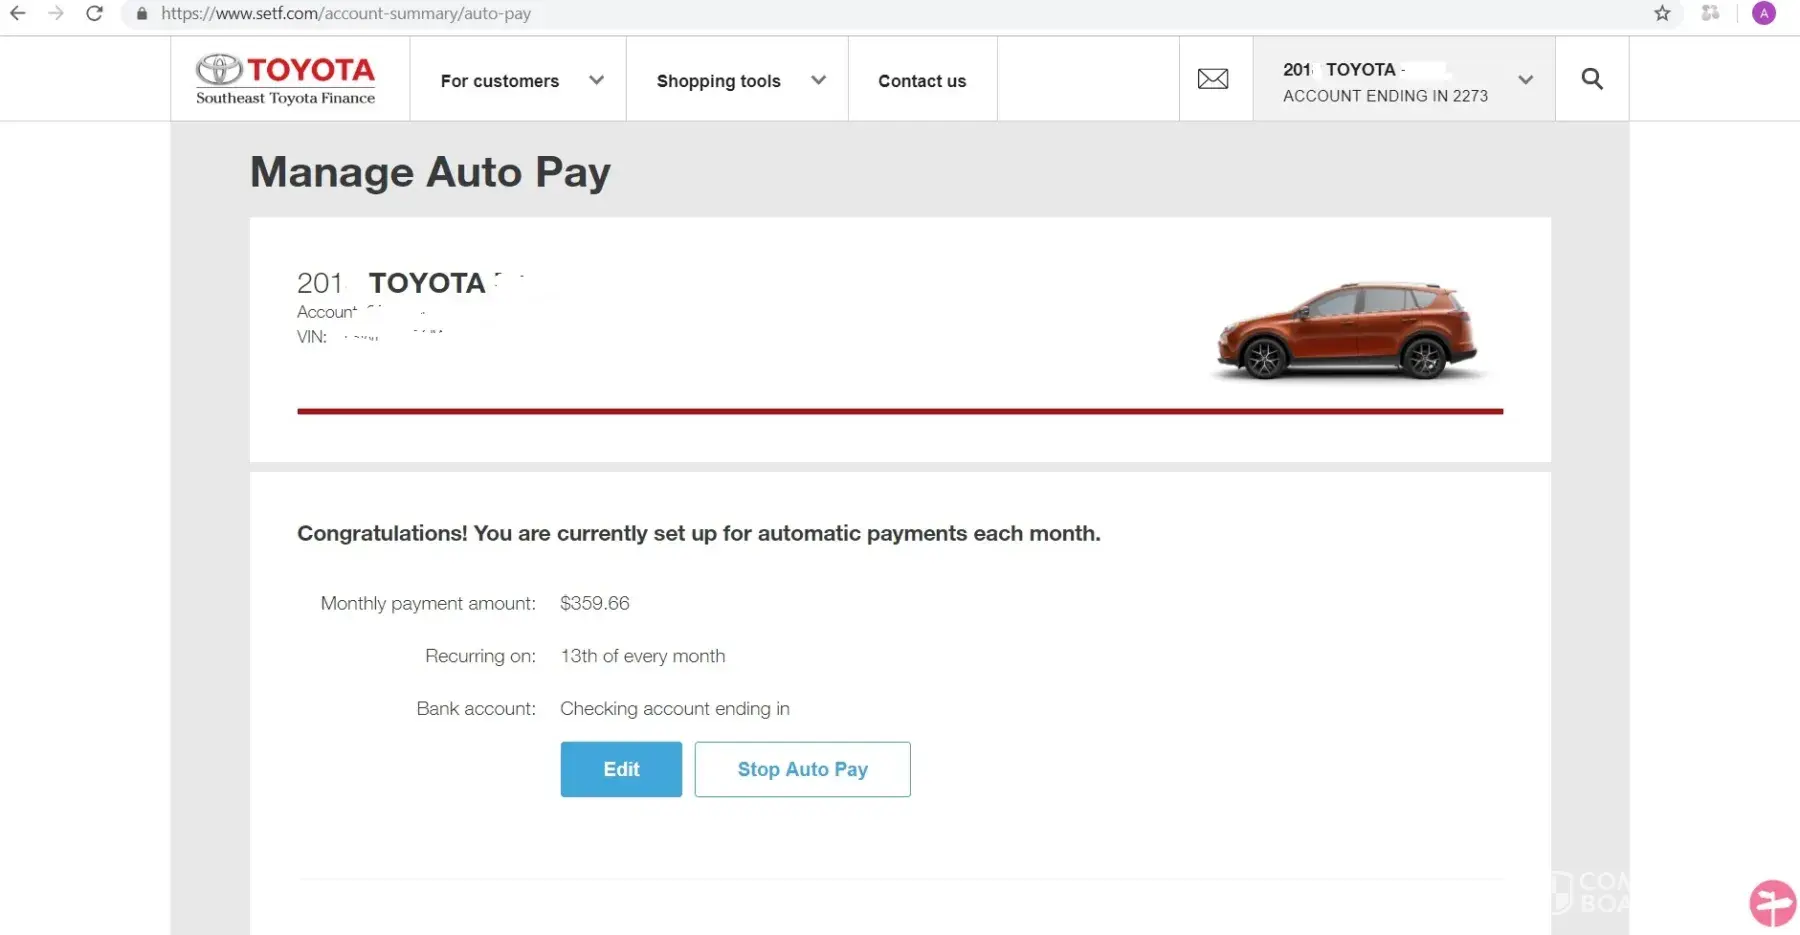Open the browser extensions icon
This screenshot has width=1800, height=935.
pyautogui.click(x=1711, y=14)
